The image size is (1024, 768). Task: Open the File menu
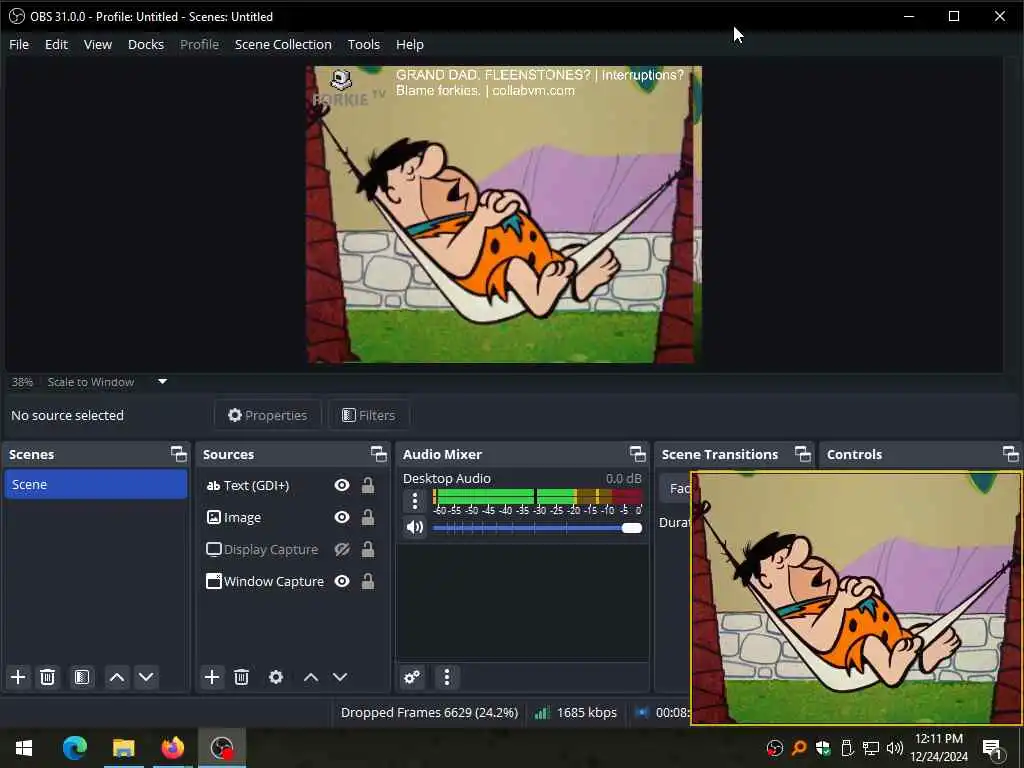tap(19, 44)
